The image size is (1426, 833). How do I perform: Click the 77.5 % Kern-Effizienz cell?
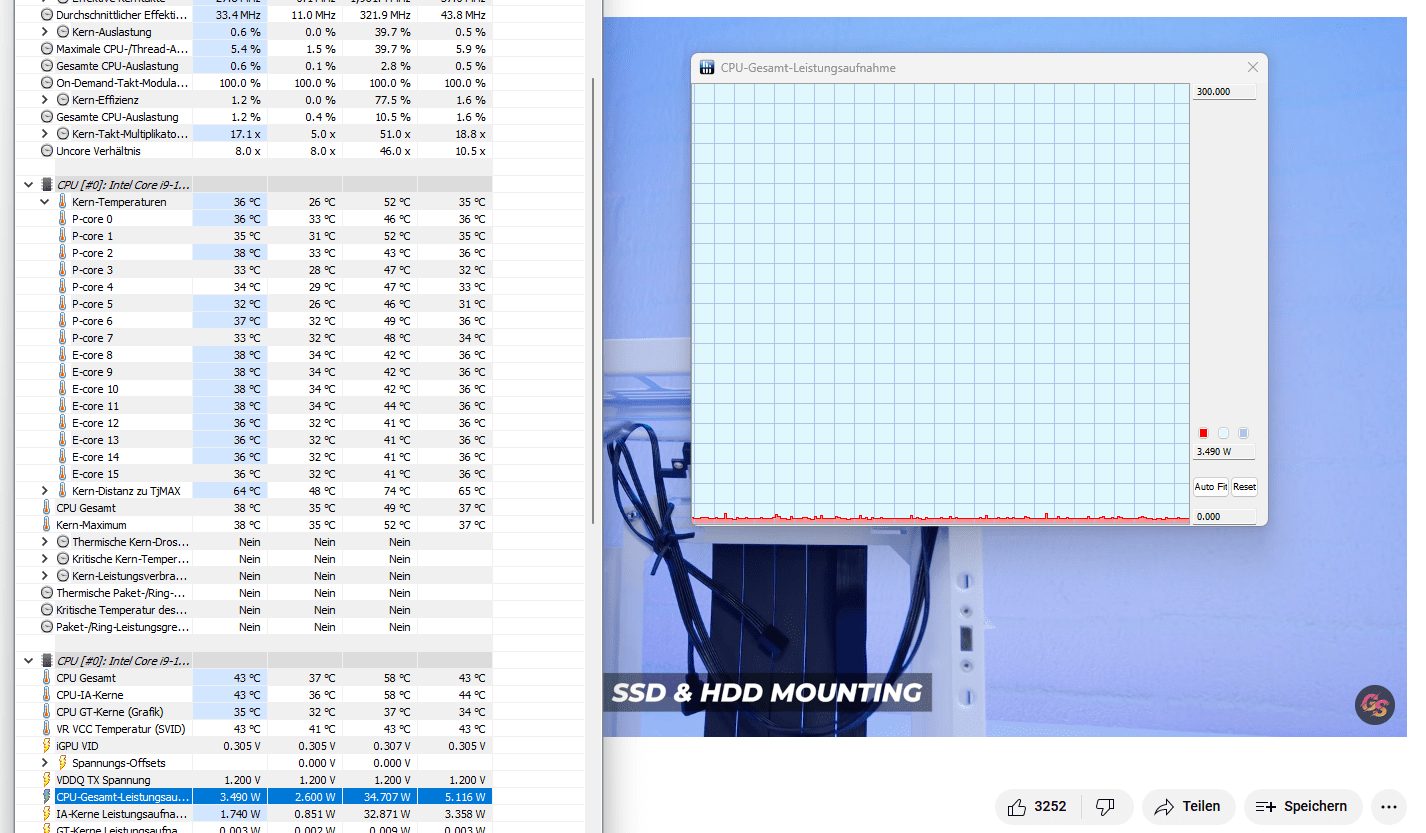tap(379, 100)
